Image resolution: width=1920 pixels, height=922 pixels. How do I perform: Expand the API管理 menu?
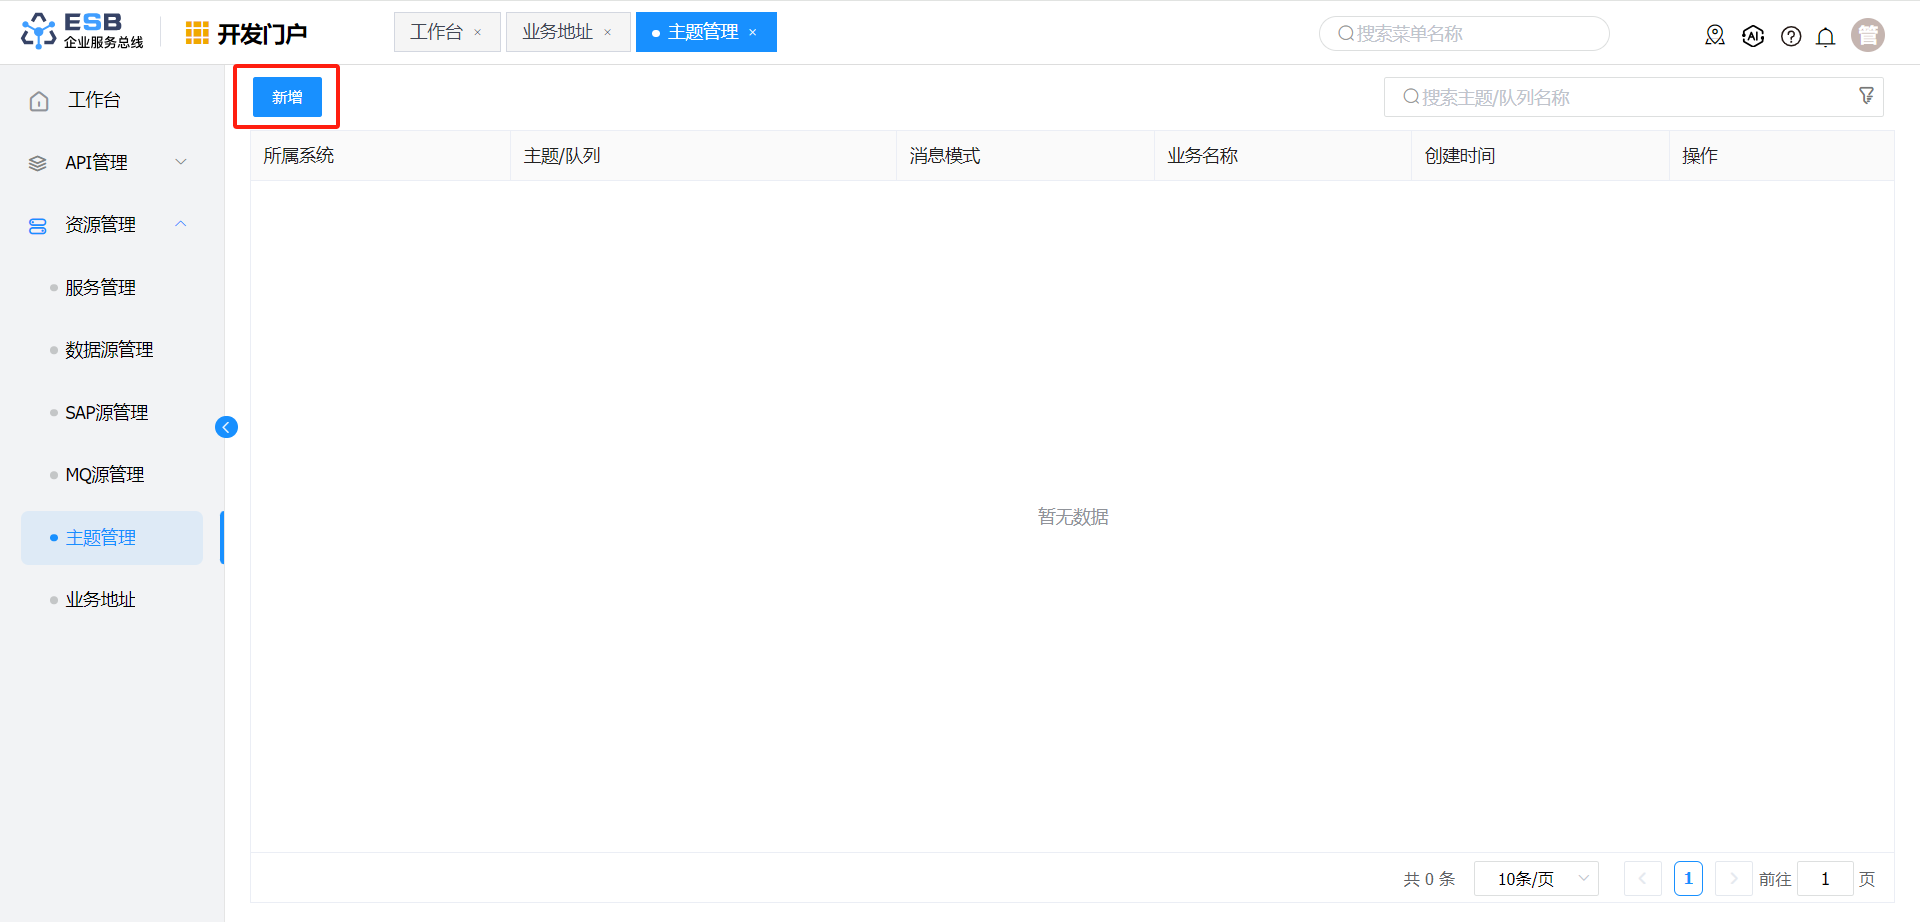coord(181,162)
